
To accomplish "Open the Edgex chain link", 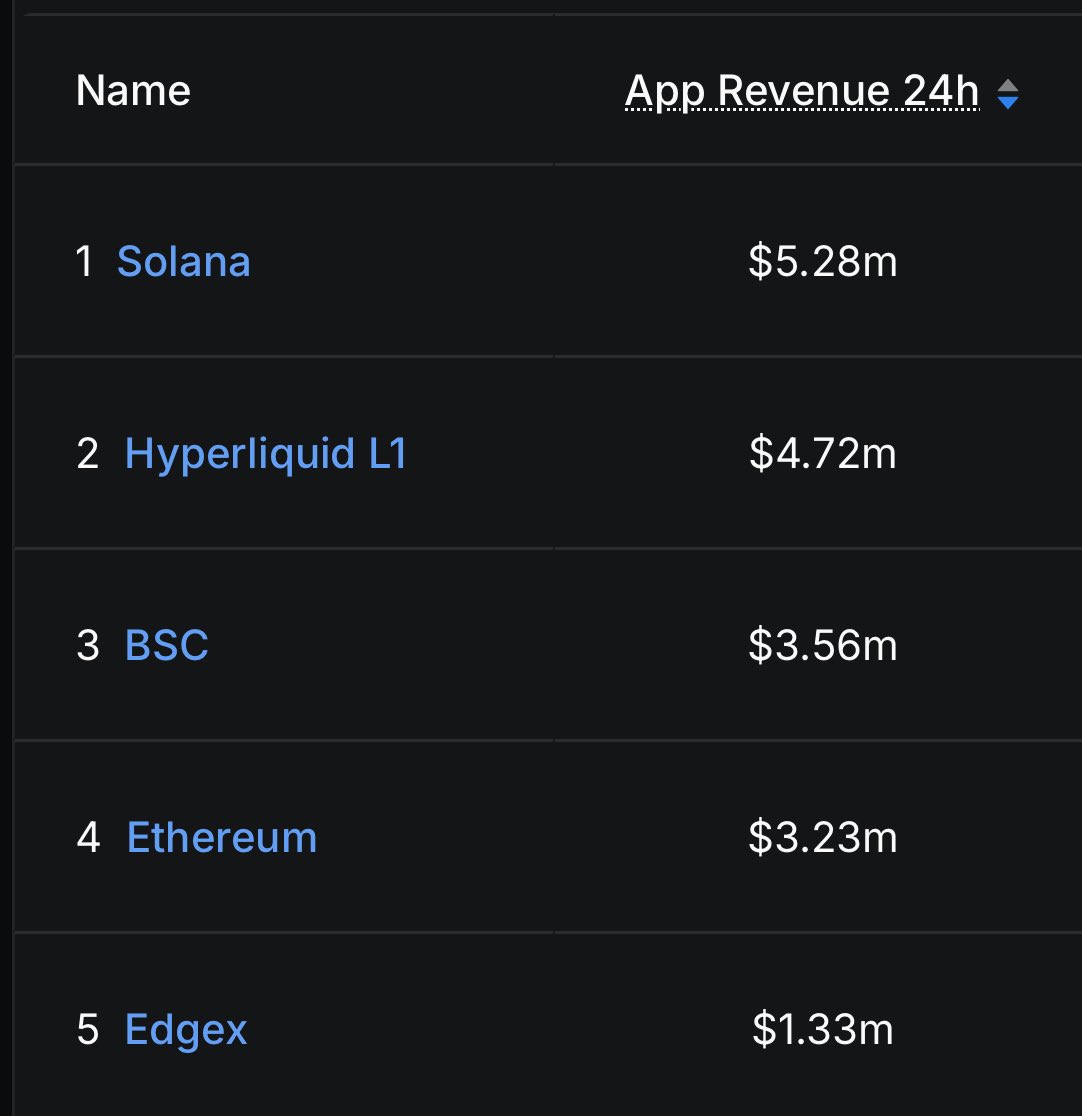I will pos(186,1029).
